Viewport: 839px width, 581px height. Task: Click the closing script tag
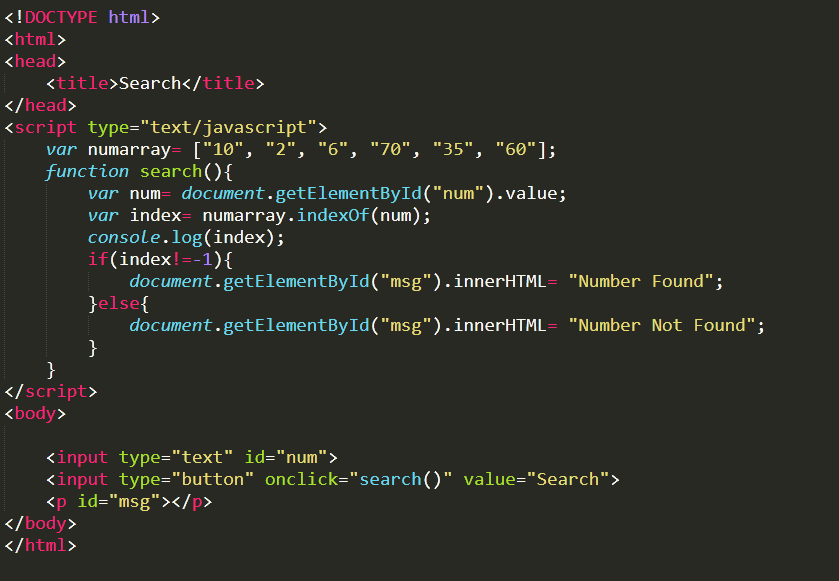pyautogui.click(x=51, y=392)
